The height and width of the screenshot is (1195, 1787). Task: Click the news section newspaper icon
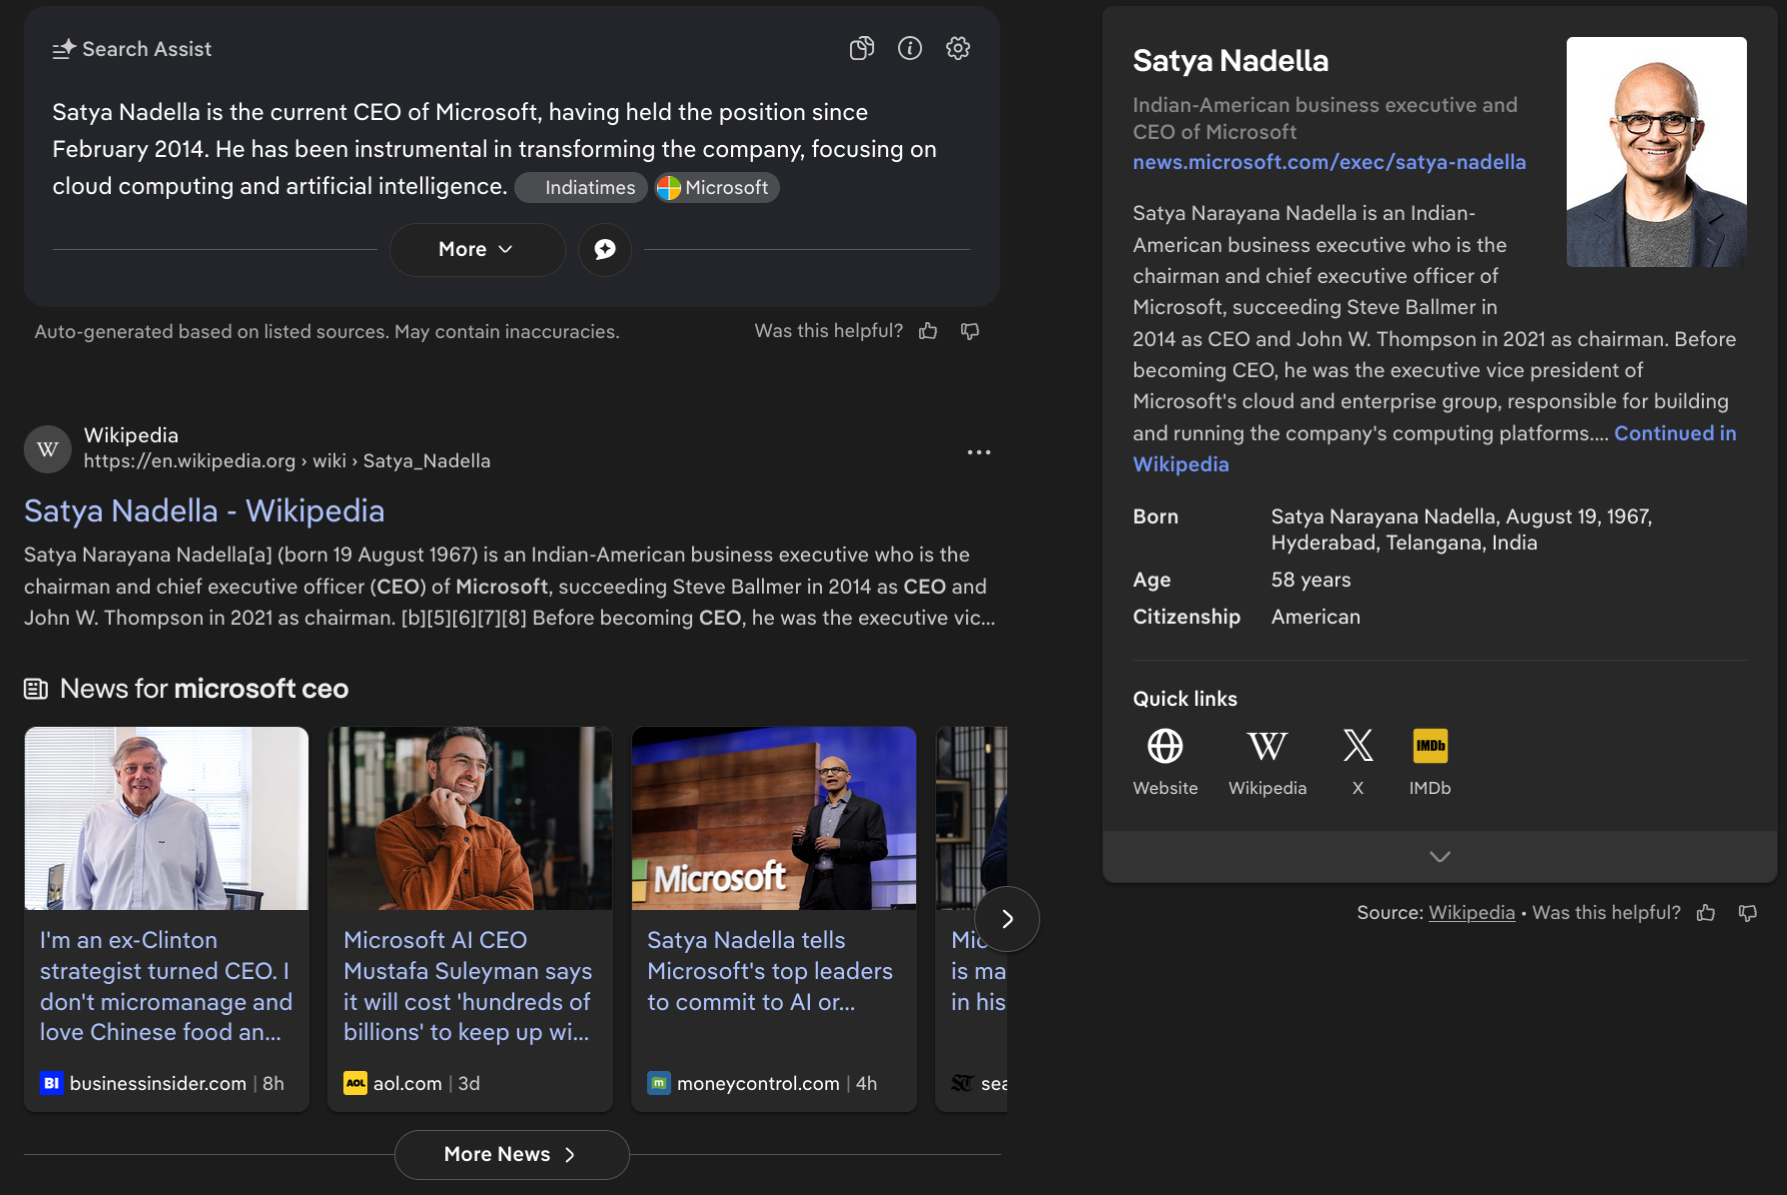click(36, 689)
